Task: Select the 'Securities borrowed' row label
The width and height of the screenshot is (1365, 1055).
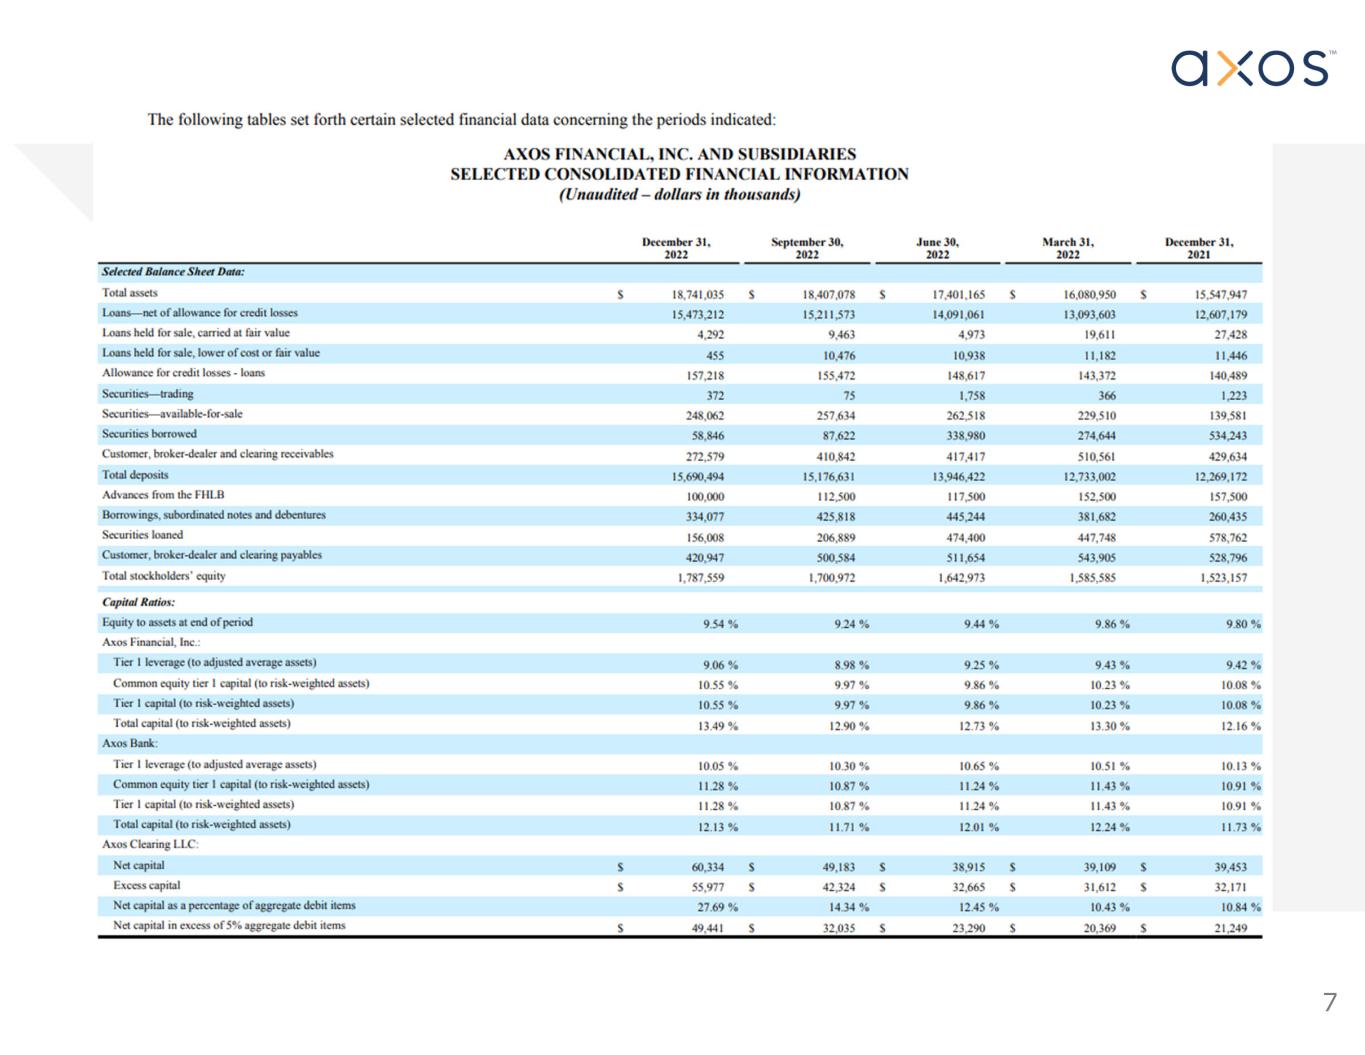Action: [x=150, y=434]
